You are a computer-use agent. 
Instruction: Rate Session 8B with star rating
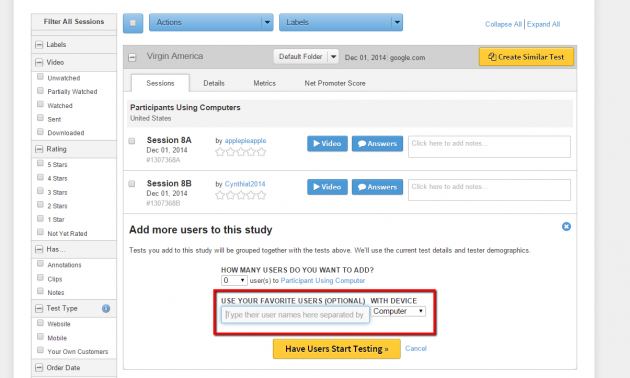[241, 195]
